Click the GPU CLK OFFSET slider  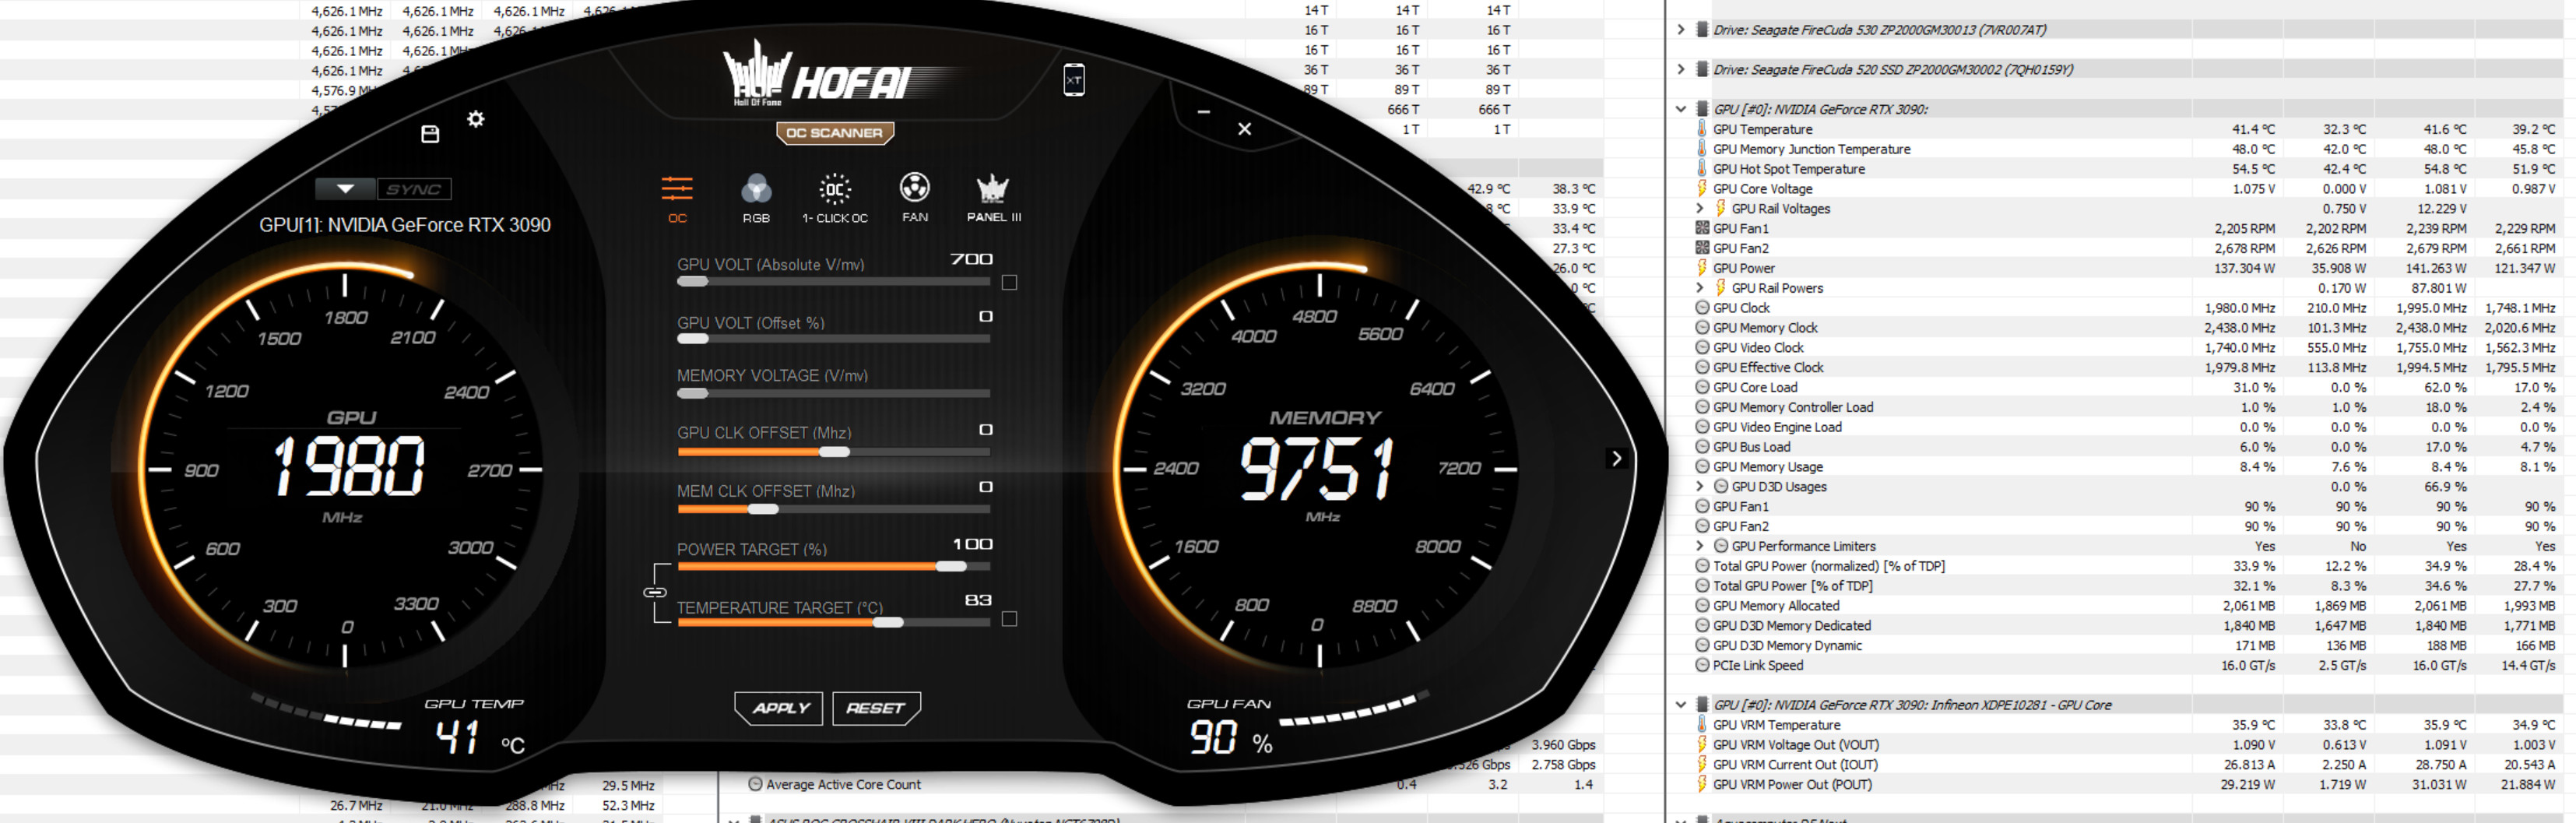(x=834, y=452)
